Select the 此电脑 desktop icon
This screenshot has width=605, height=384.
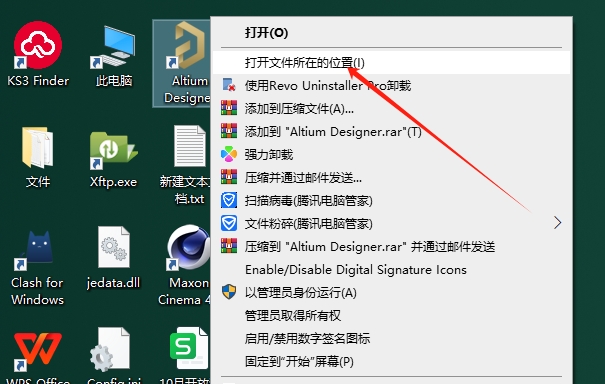(x=114, y=56)
